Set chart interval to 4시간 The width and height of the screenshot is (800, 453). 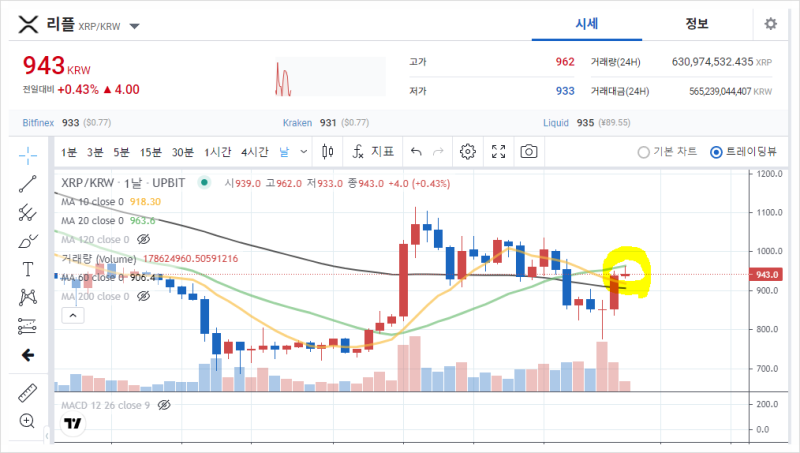[255, 152]
